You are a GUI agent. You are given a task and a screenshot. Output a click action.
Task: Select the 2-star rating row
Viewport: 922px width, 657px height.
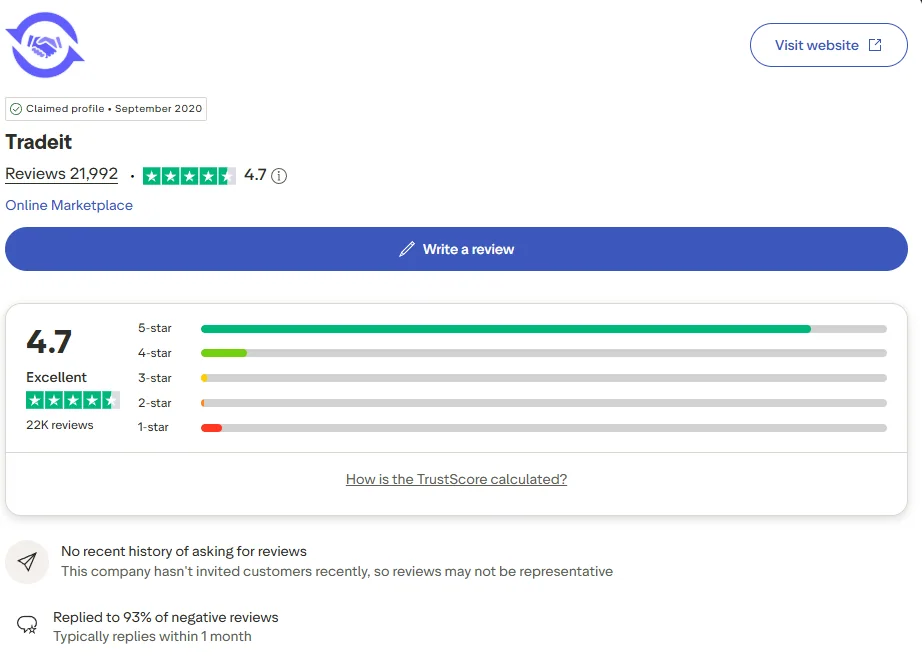[512, 403]
